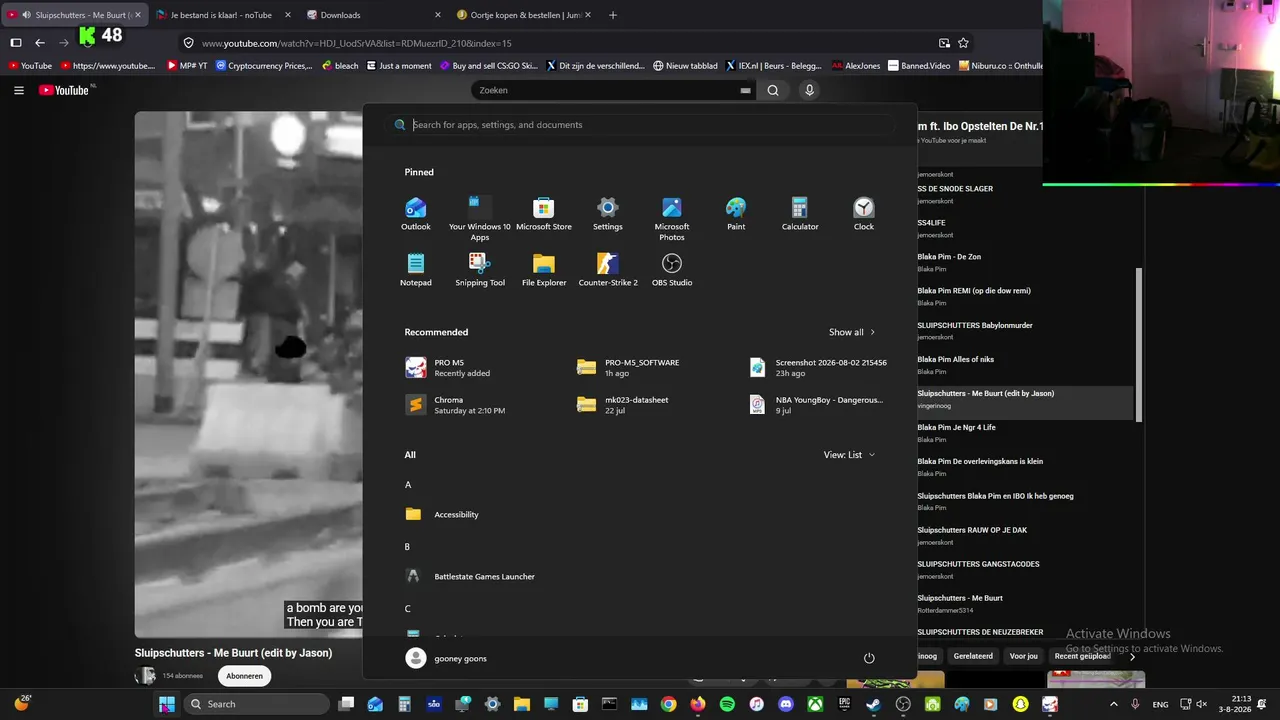Open the Snipping Tool pinned app
Image resolution: width=1280 pixels, height=720 pixels.
pos(480,270)
